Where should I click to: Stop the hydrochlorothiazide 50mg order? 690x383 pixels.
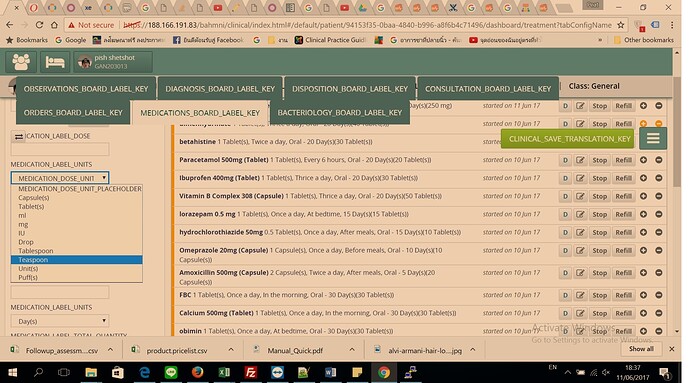pos(599,232)
